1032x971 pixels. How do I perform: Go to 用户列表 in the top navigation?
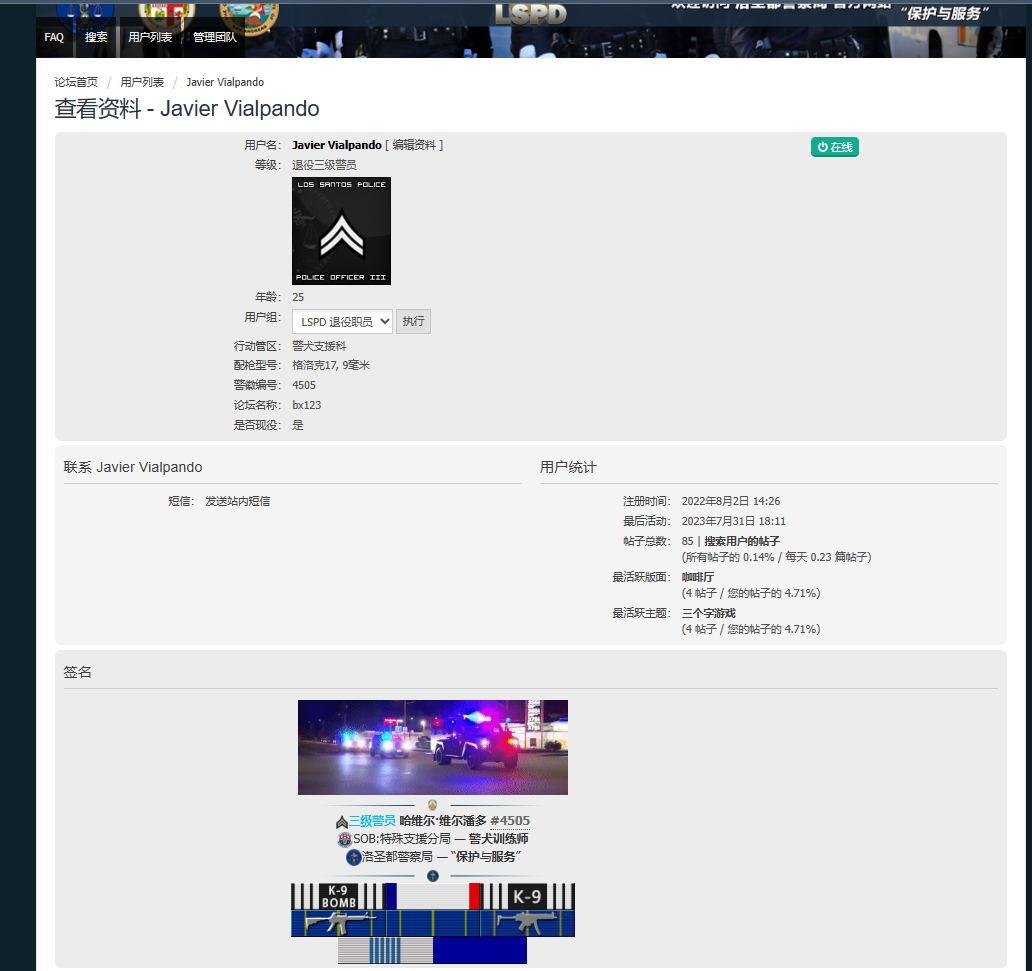pos(150,38)
